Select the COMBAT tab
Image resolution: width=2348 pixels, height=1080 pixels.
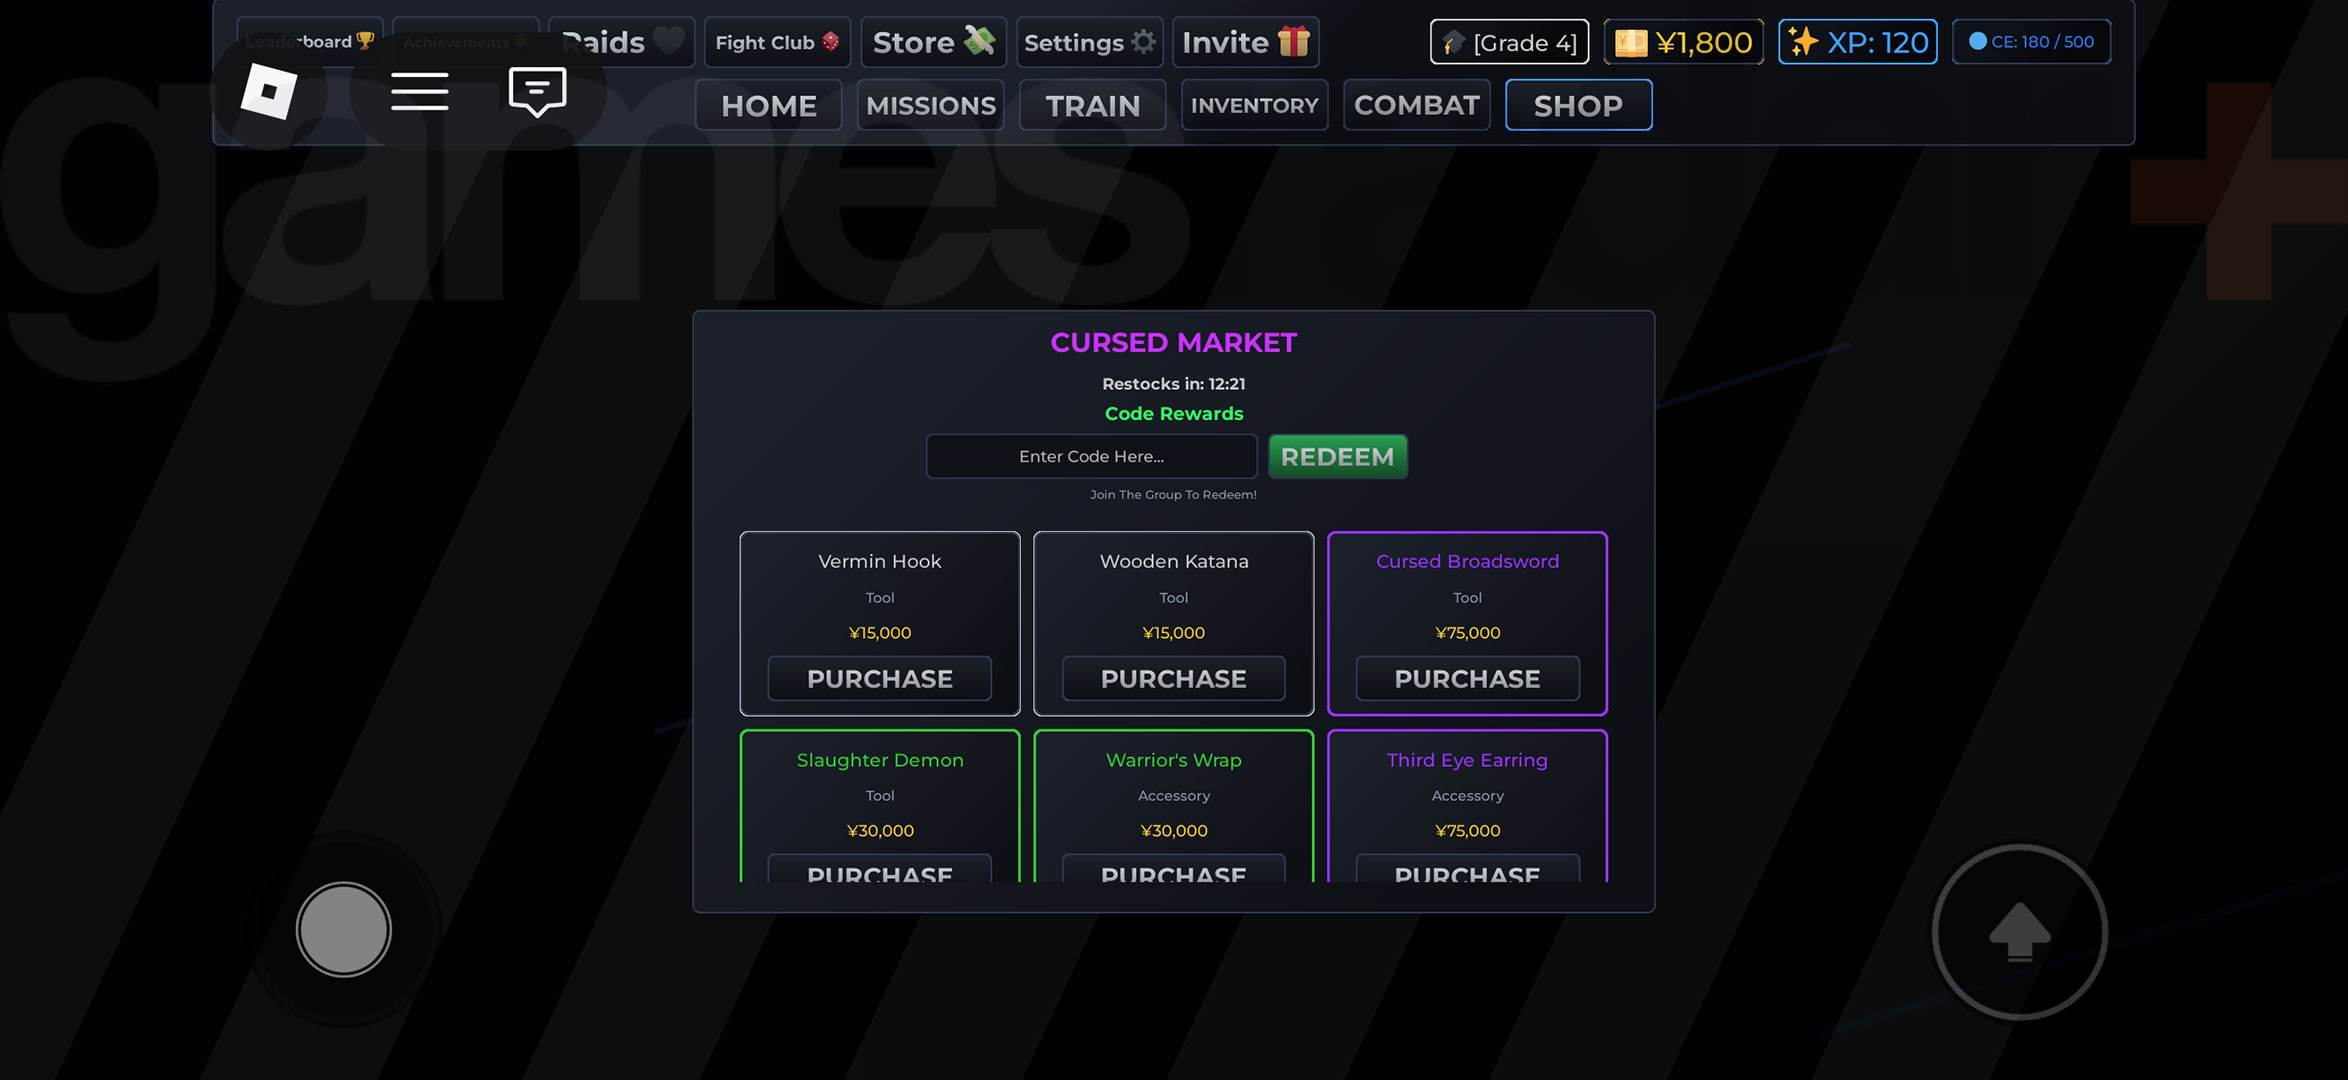[1416, 105]
